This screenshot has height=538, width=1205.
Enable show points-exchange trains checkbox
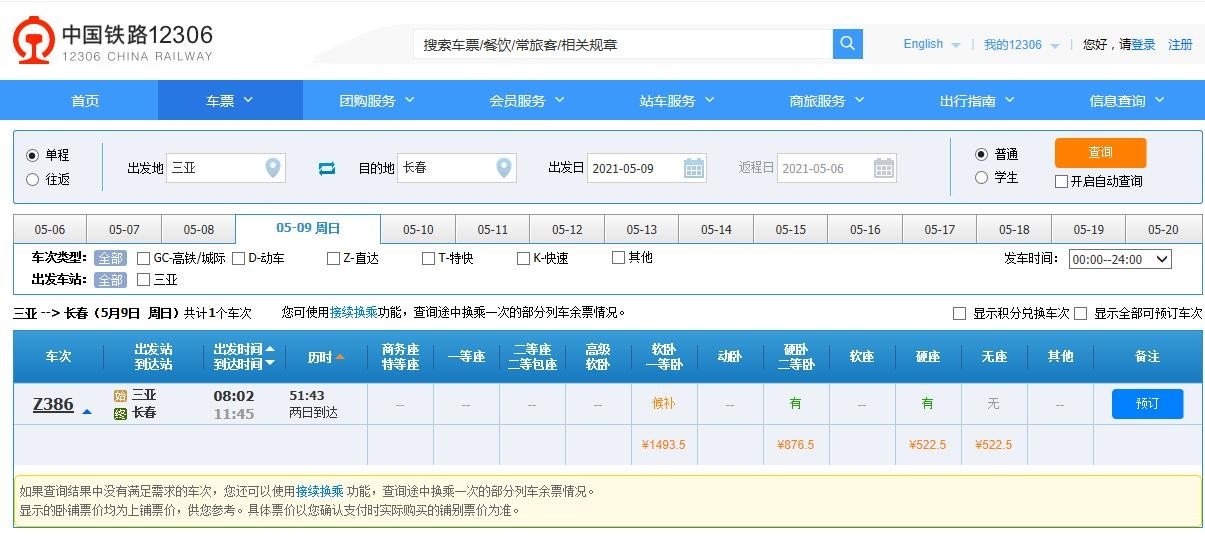[960, 313]
